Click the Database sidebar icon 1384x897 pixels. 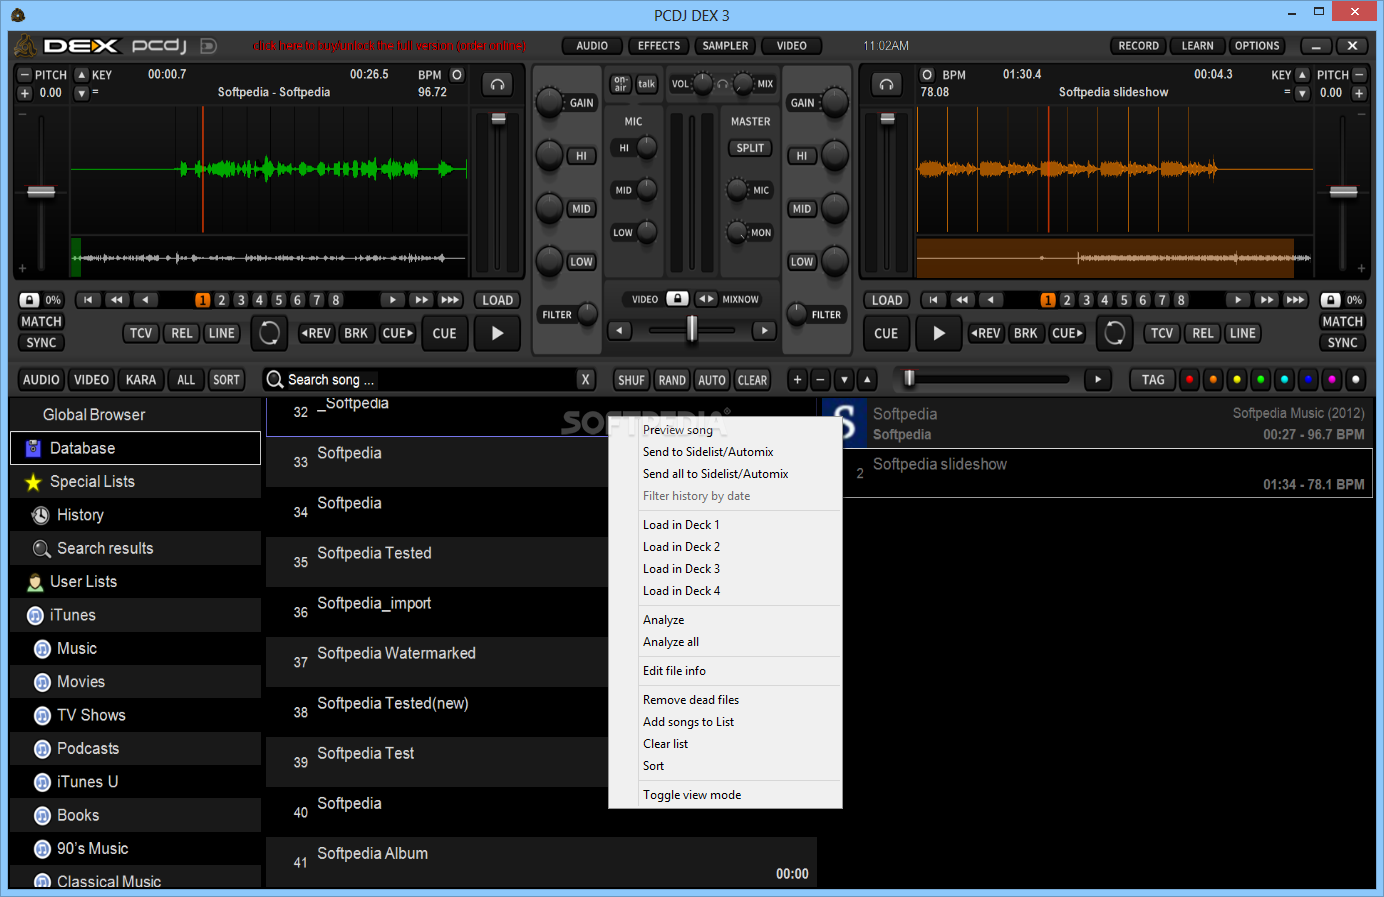[33, 448]
